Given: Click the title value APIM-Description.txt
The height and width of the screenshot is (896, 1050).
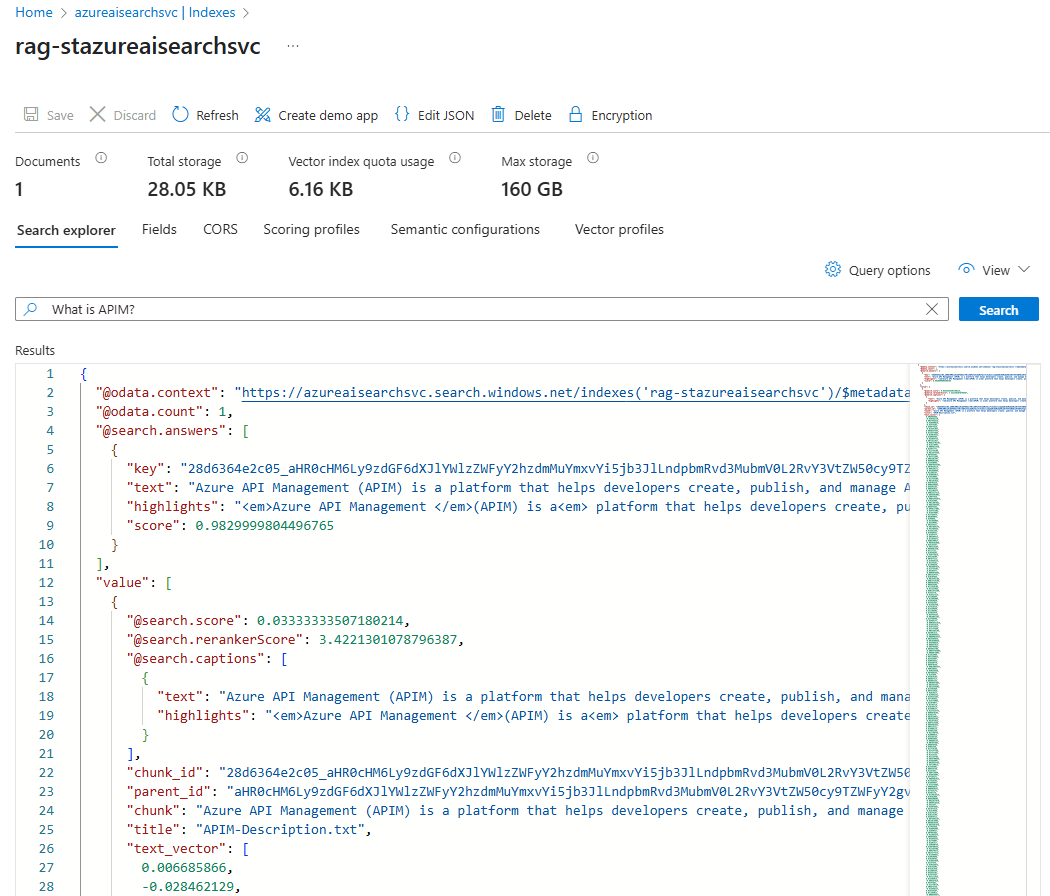Looking at the screenshot, I should click(281, 830).
